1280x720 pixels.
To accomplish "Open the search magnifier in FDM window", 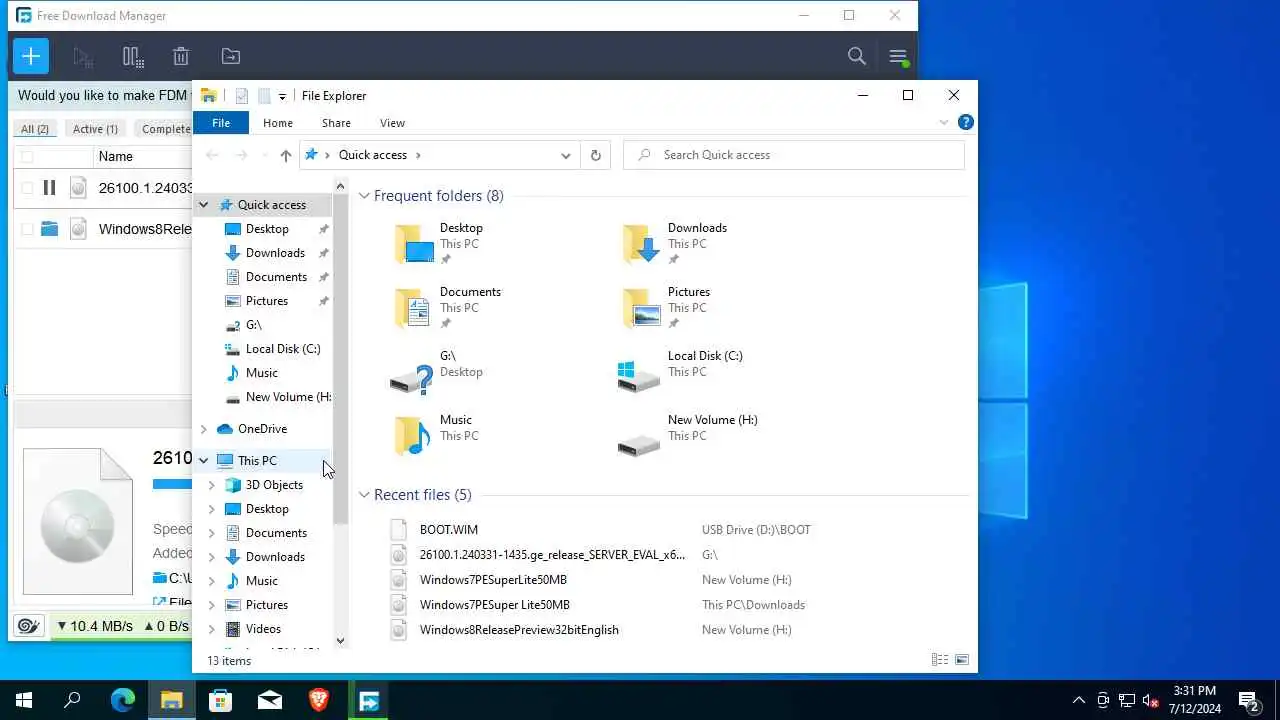I will (856, 57).
